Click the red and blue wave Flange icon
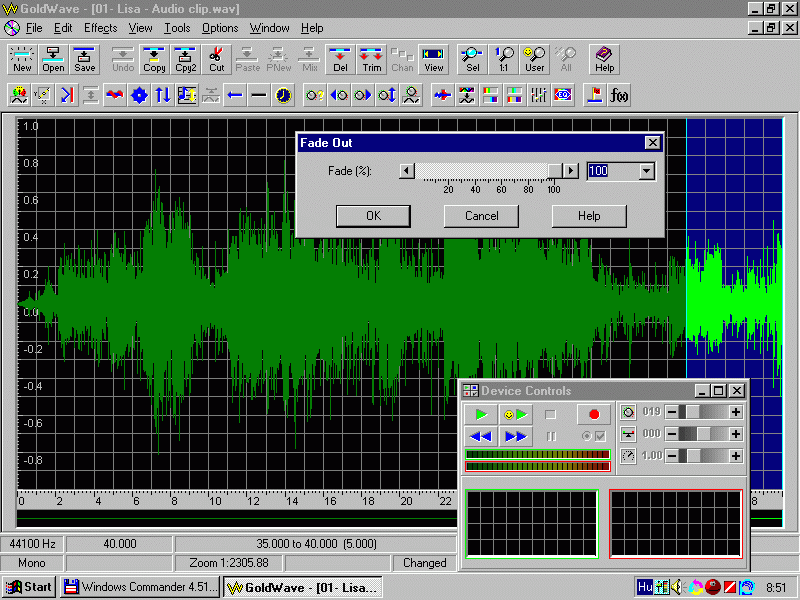Image resolution: width=800 pixels, height=600 pixels. click(115, 95)
